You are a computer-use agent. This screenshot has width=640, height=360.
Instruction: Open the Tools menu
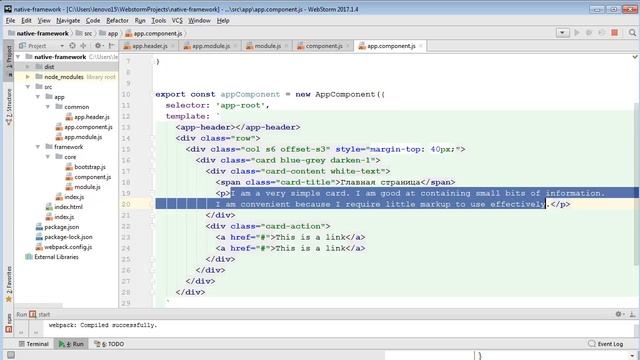pos(159,20)
